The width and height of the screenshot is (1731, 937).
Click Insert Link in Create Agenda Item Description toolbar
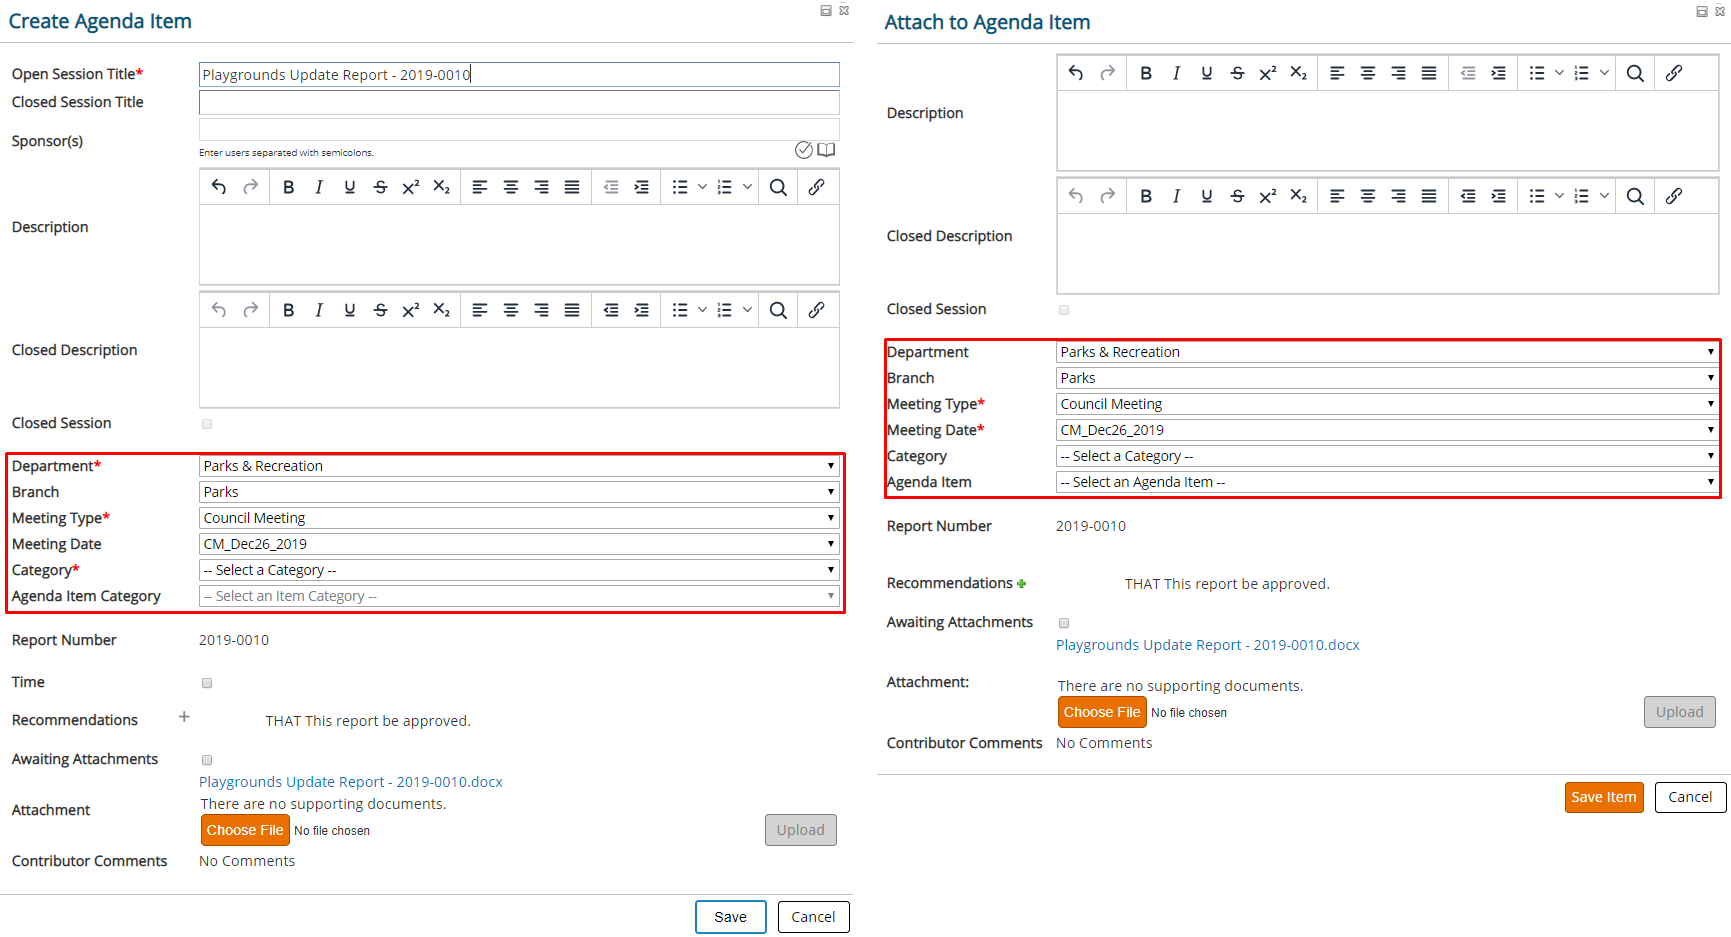[816, 187]
